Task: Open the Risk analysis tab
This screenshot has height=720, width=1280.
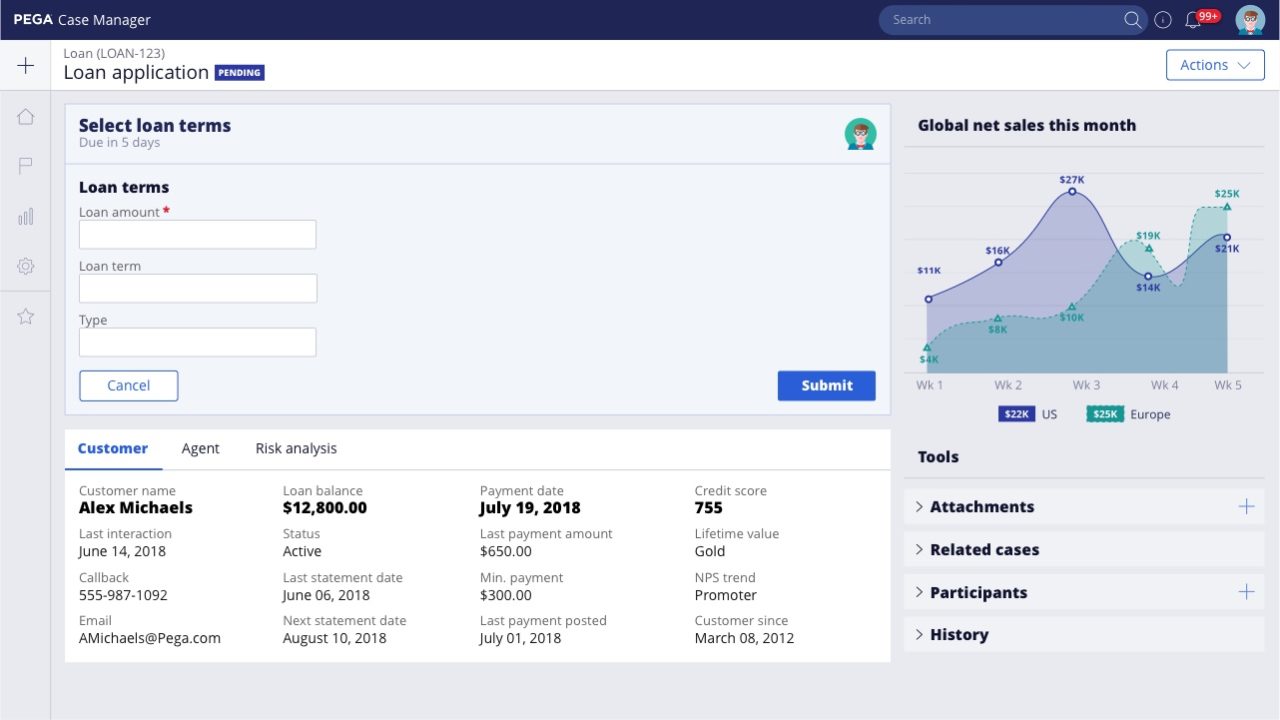Action: [x=296, y=448]
